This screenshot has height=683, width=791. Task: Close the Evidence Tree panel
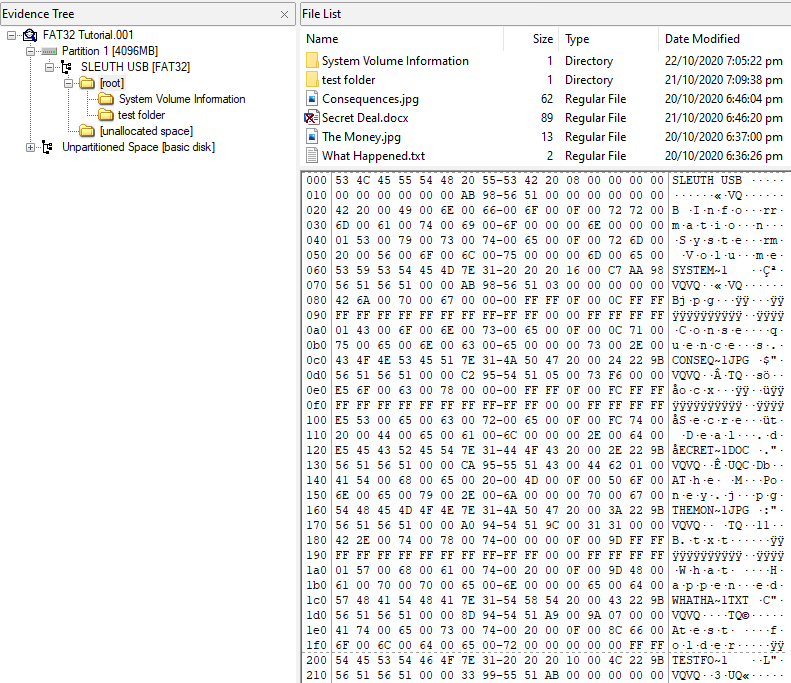click(285, 15)
